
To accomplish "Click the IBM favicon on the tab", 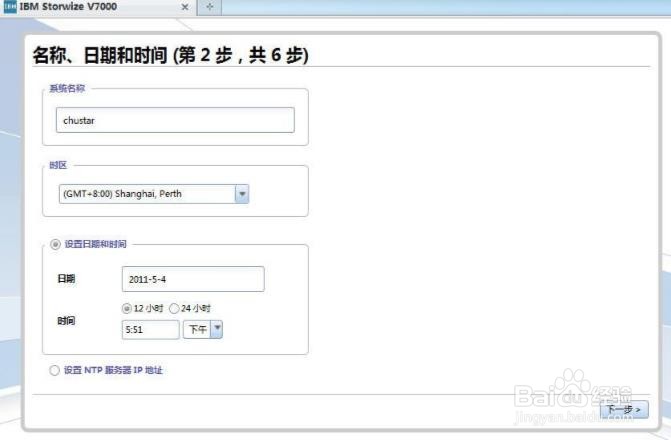I will pyautogui.click(x=10, y=7).
